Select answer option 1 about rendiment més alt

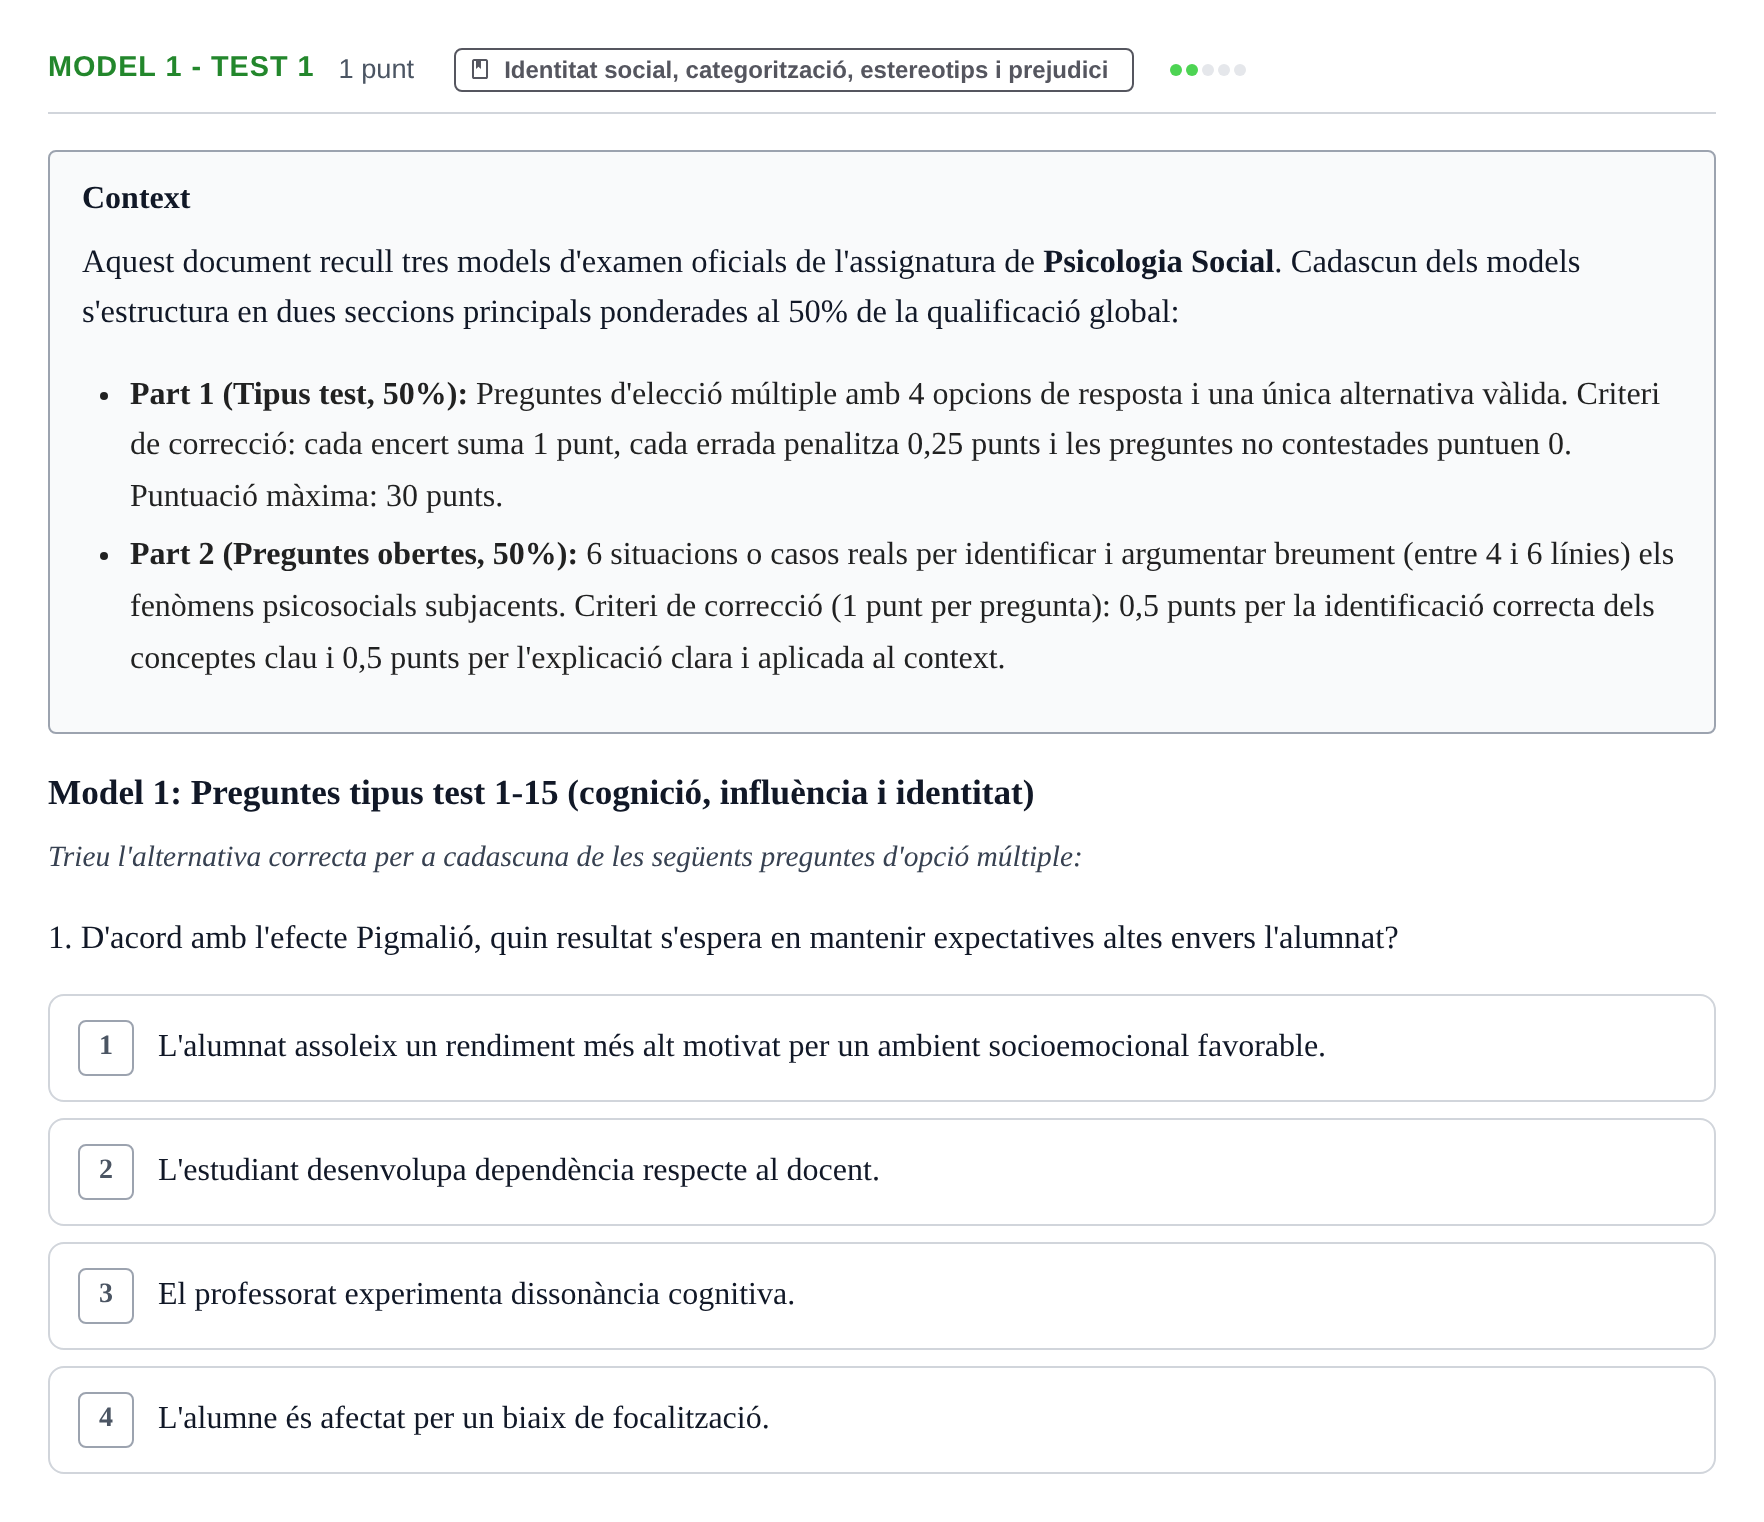[882, 1048]
